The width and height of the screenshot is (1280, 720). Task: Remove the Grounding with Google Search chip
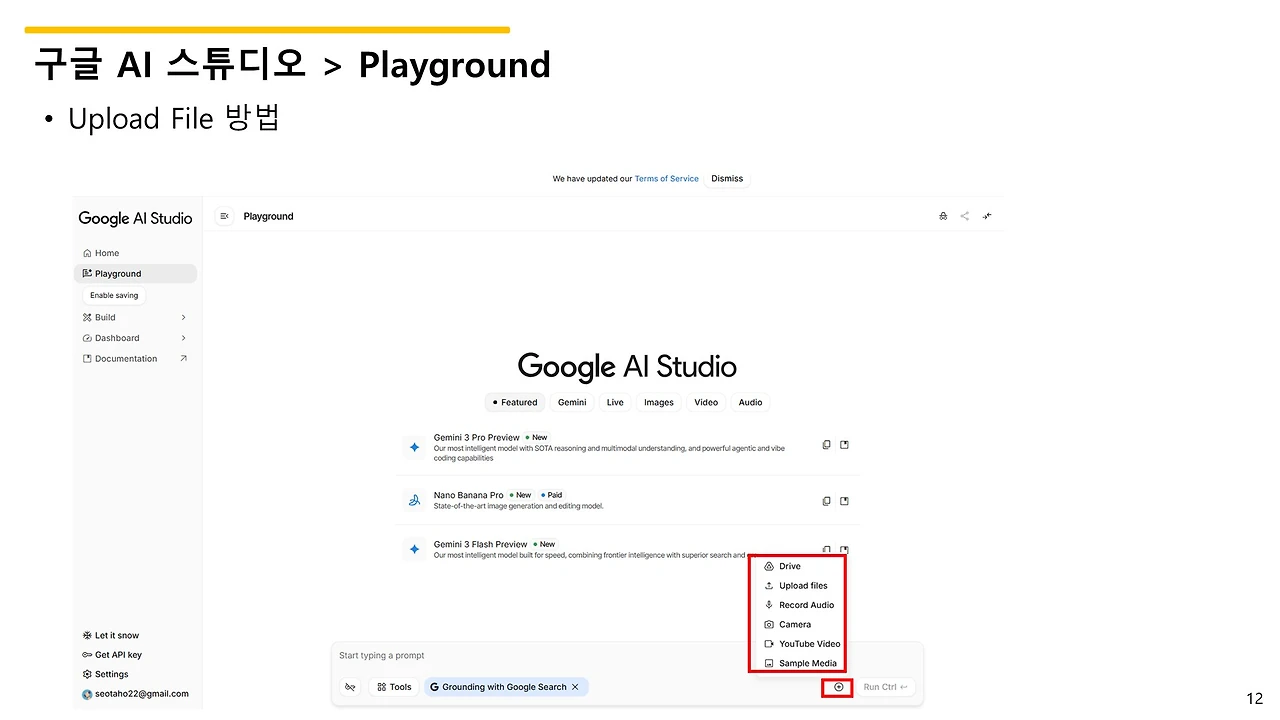(x=575, y=687)
